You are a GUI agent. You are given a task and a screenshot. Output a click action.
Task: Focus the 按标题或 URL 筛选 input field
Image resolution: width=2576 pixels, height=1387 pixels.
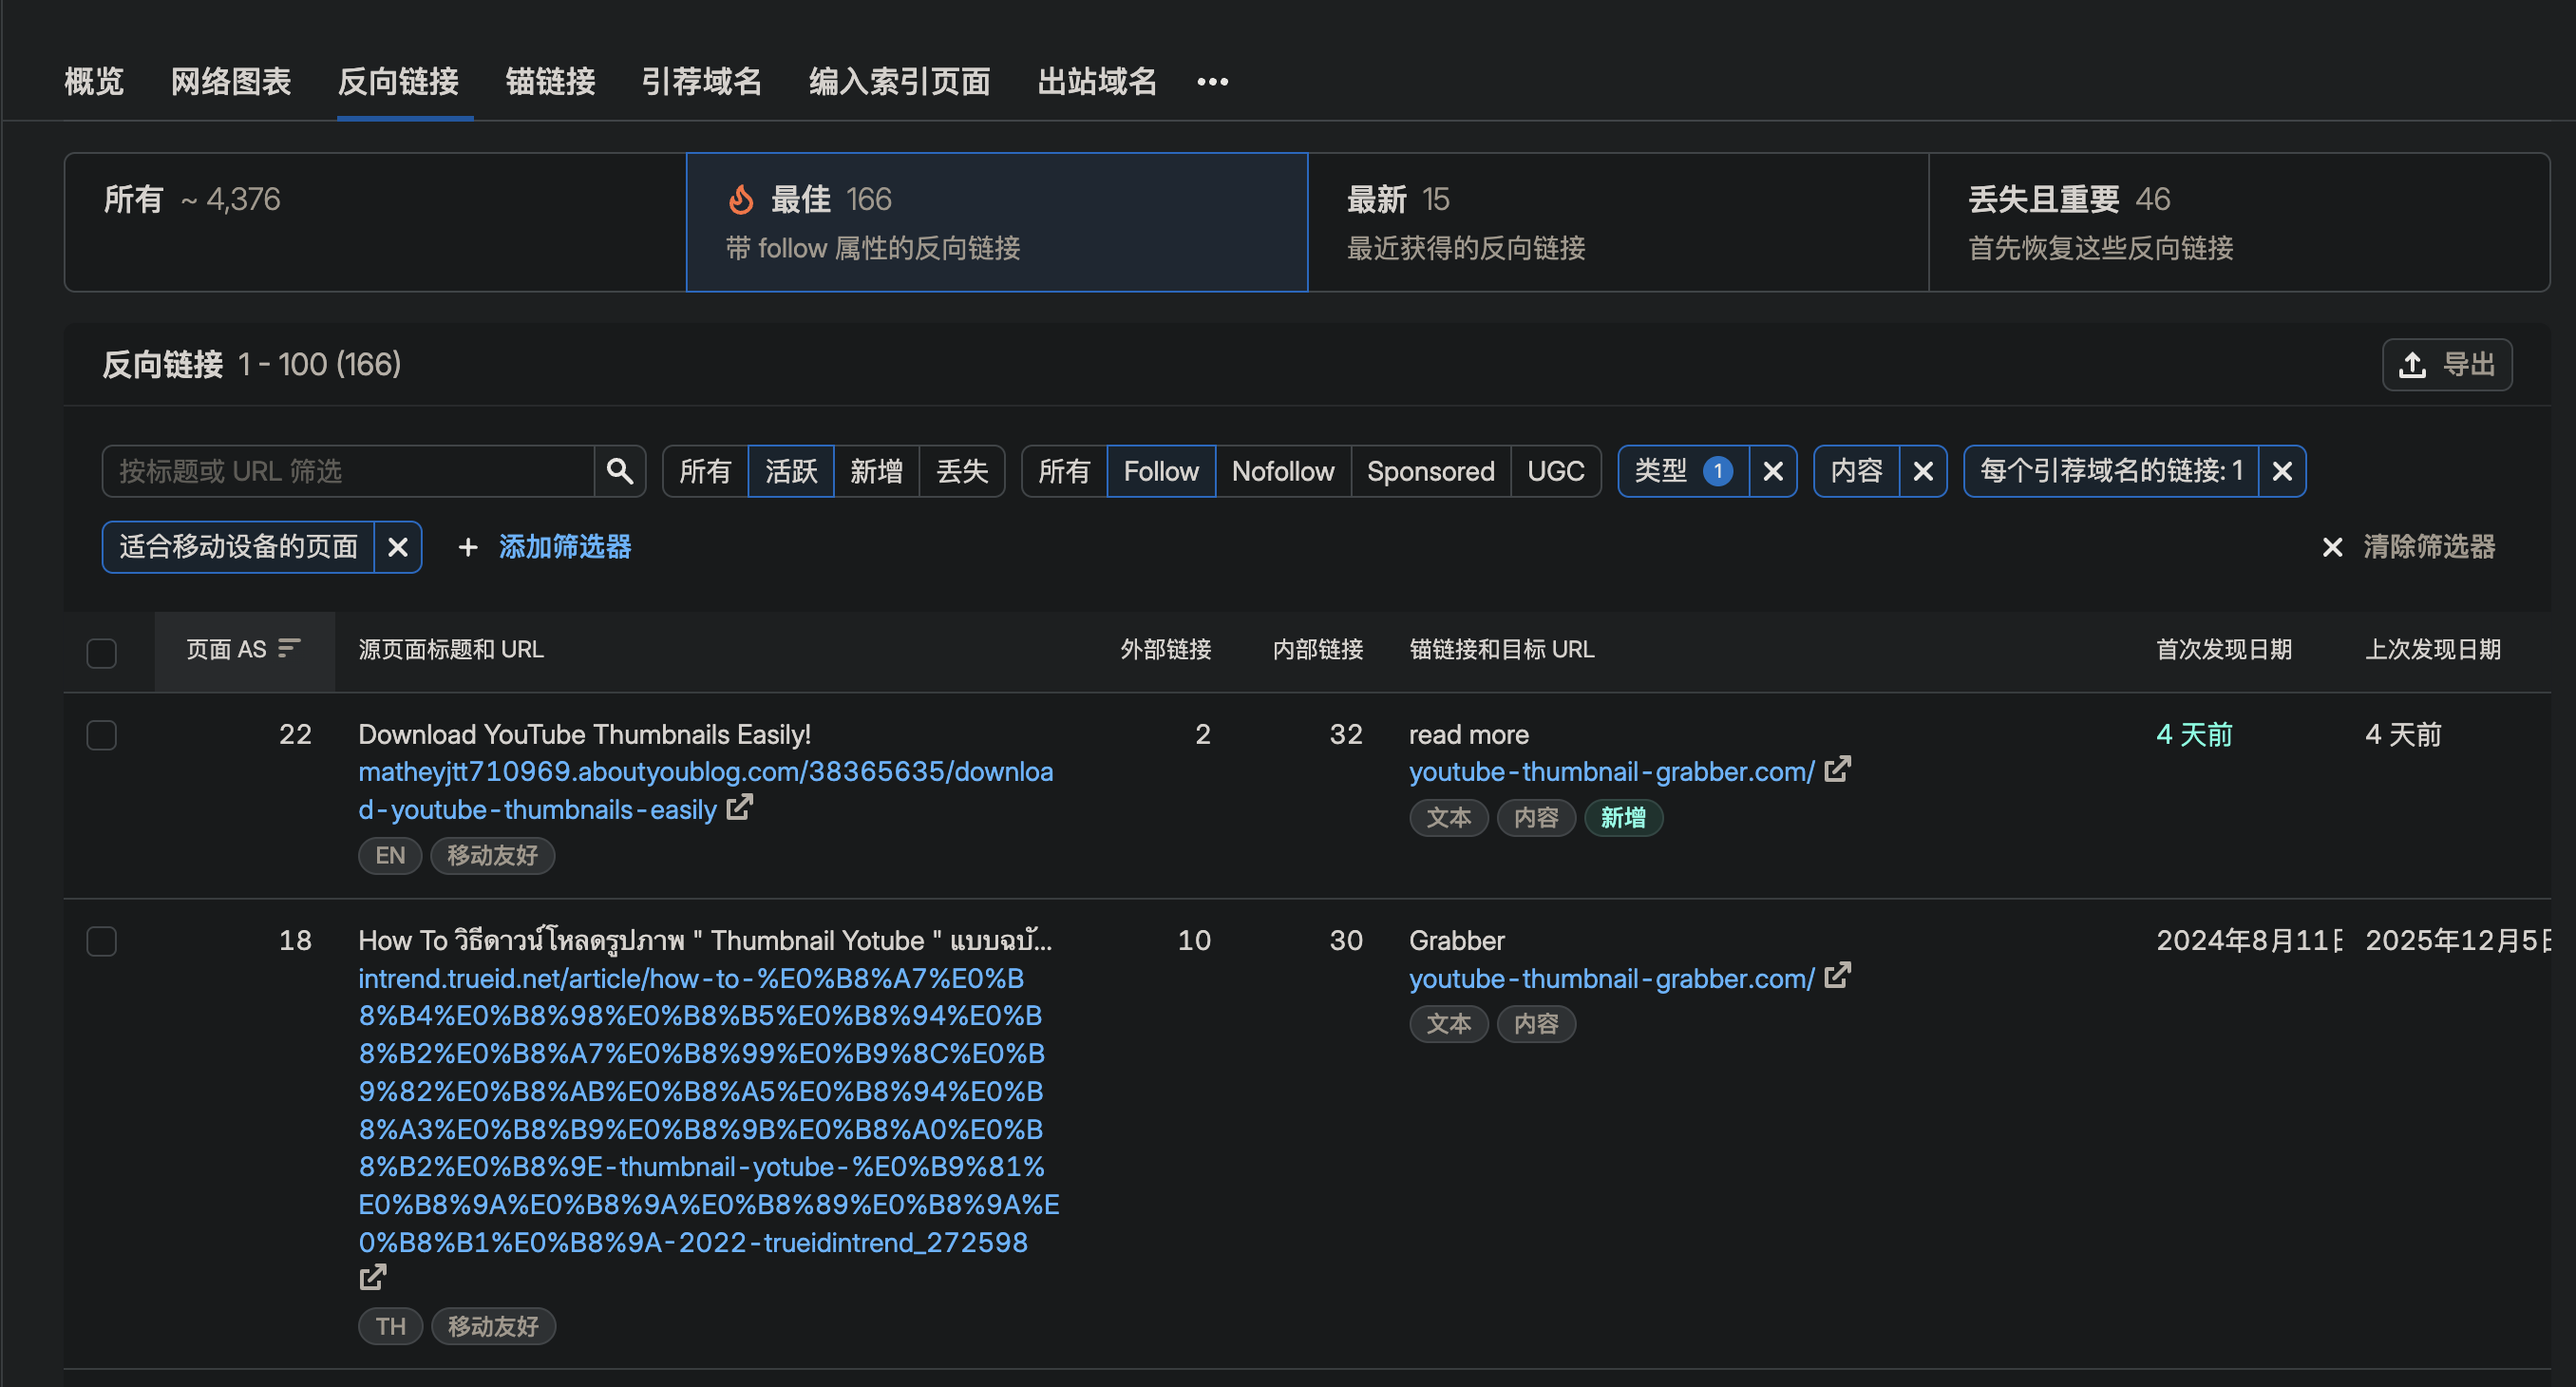[x=348, y=471]
